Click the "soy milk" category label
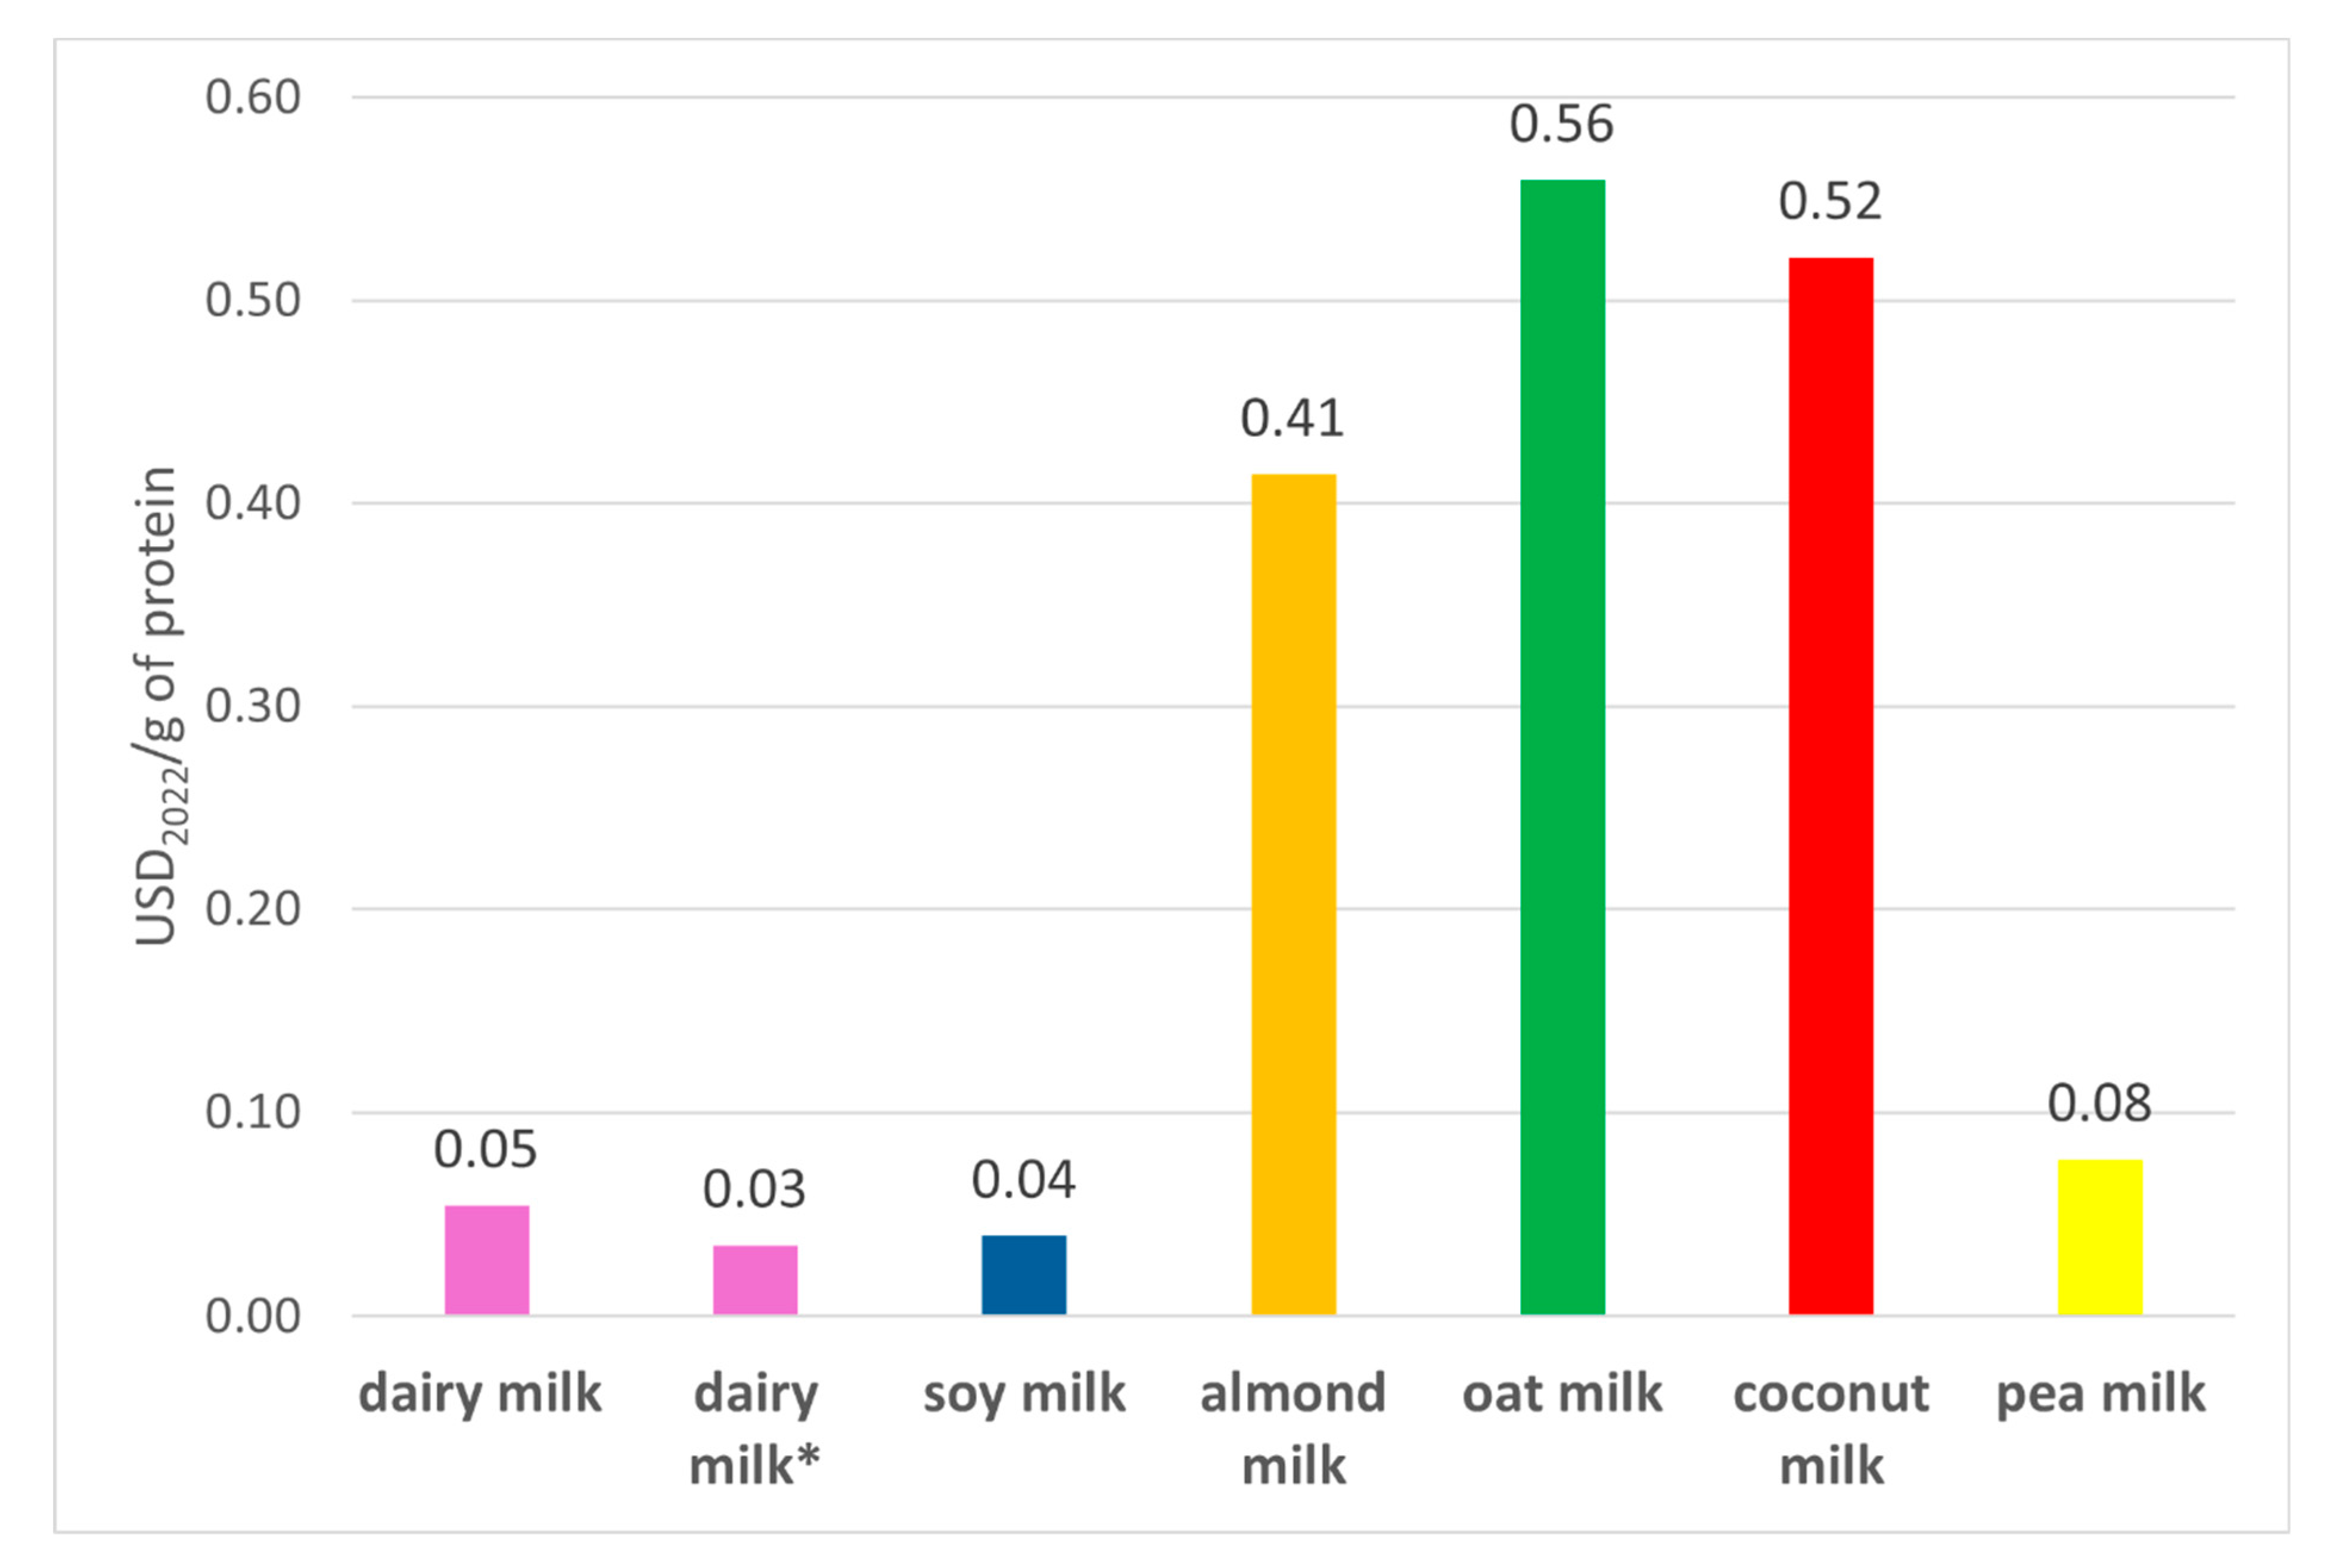This screenshot has height=1568, width=2330. pyautogui.click(x=1024, y=1394)
